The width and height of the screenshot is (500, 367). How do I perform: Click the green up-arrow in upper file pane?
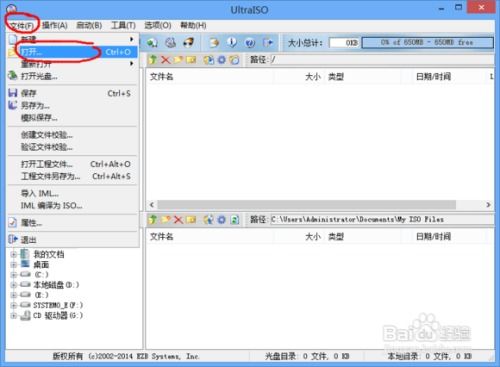153,60
